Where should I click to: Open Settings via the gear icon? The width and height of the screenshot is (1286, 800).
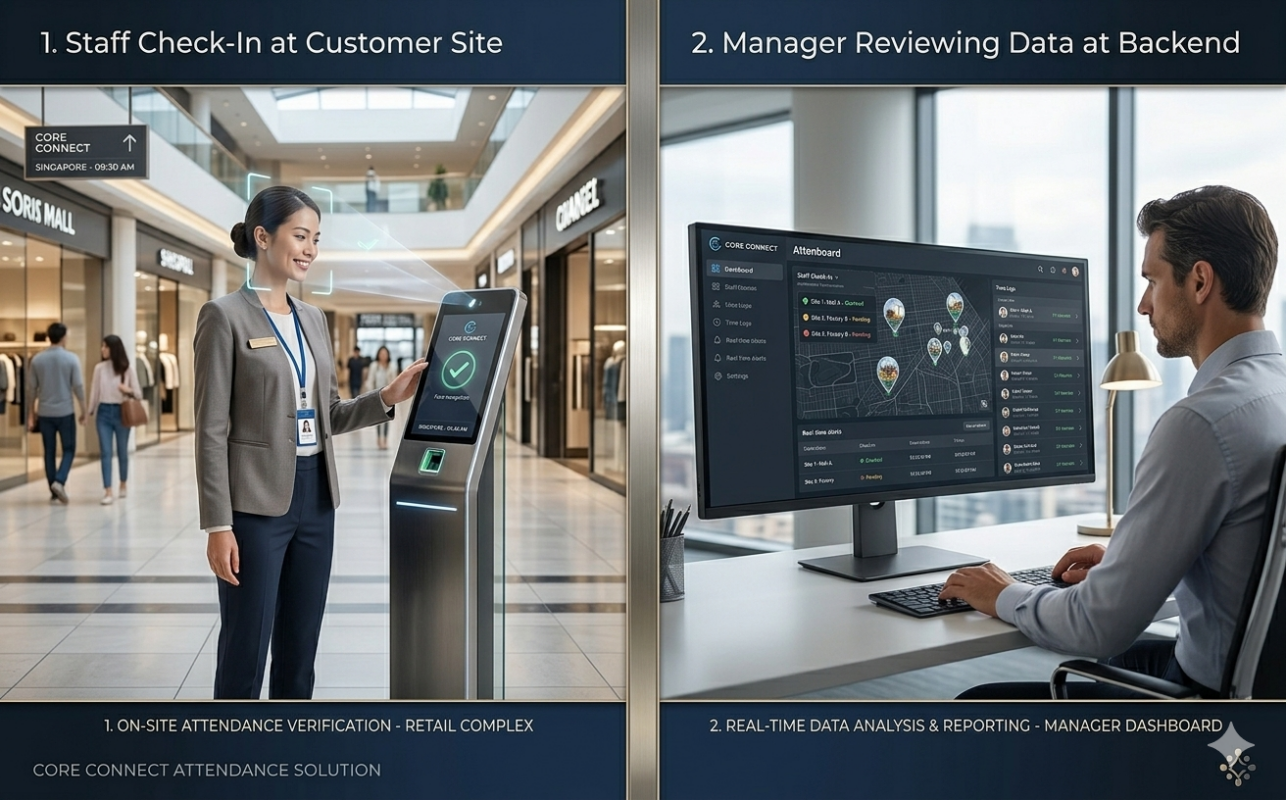point(718,376)
